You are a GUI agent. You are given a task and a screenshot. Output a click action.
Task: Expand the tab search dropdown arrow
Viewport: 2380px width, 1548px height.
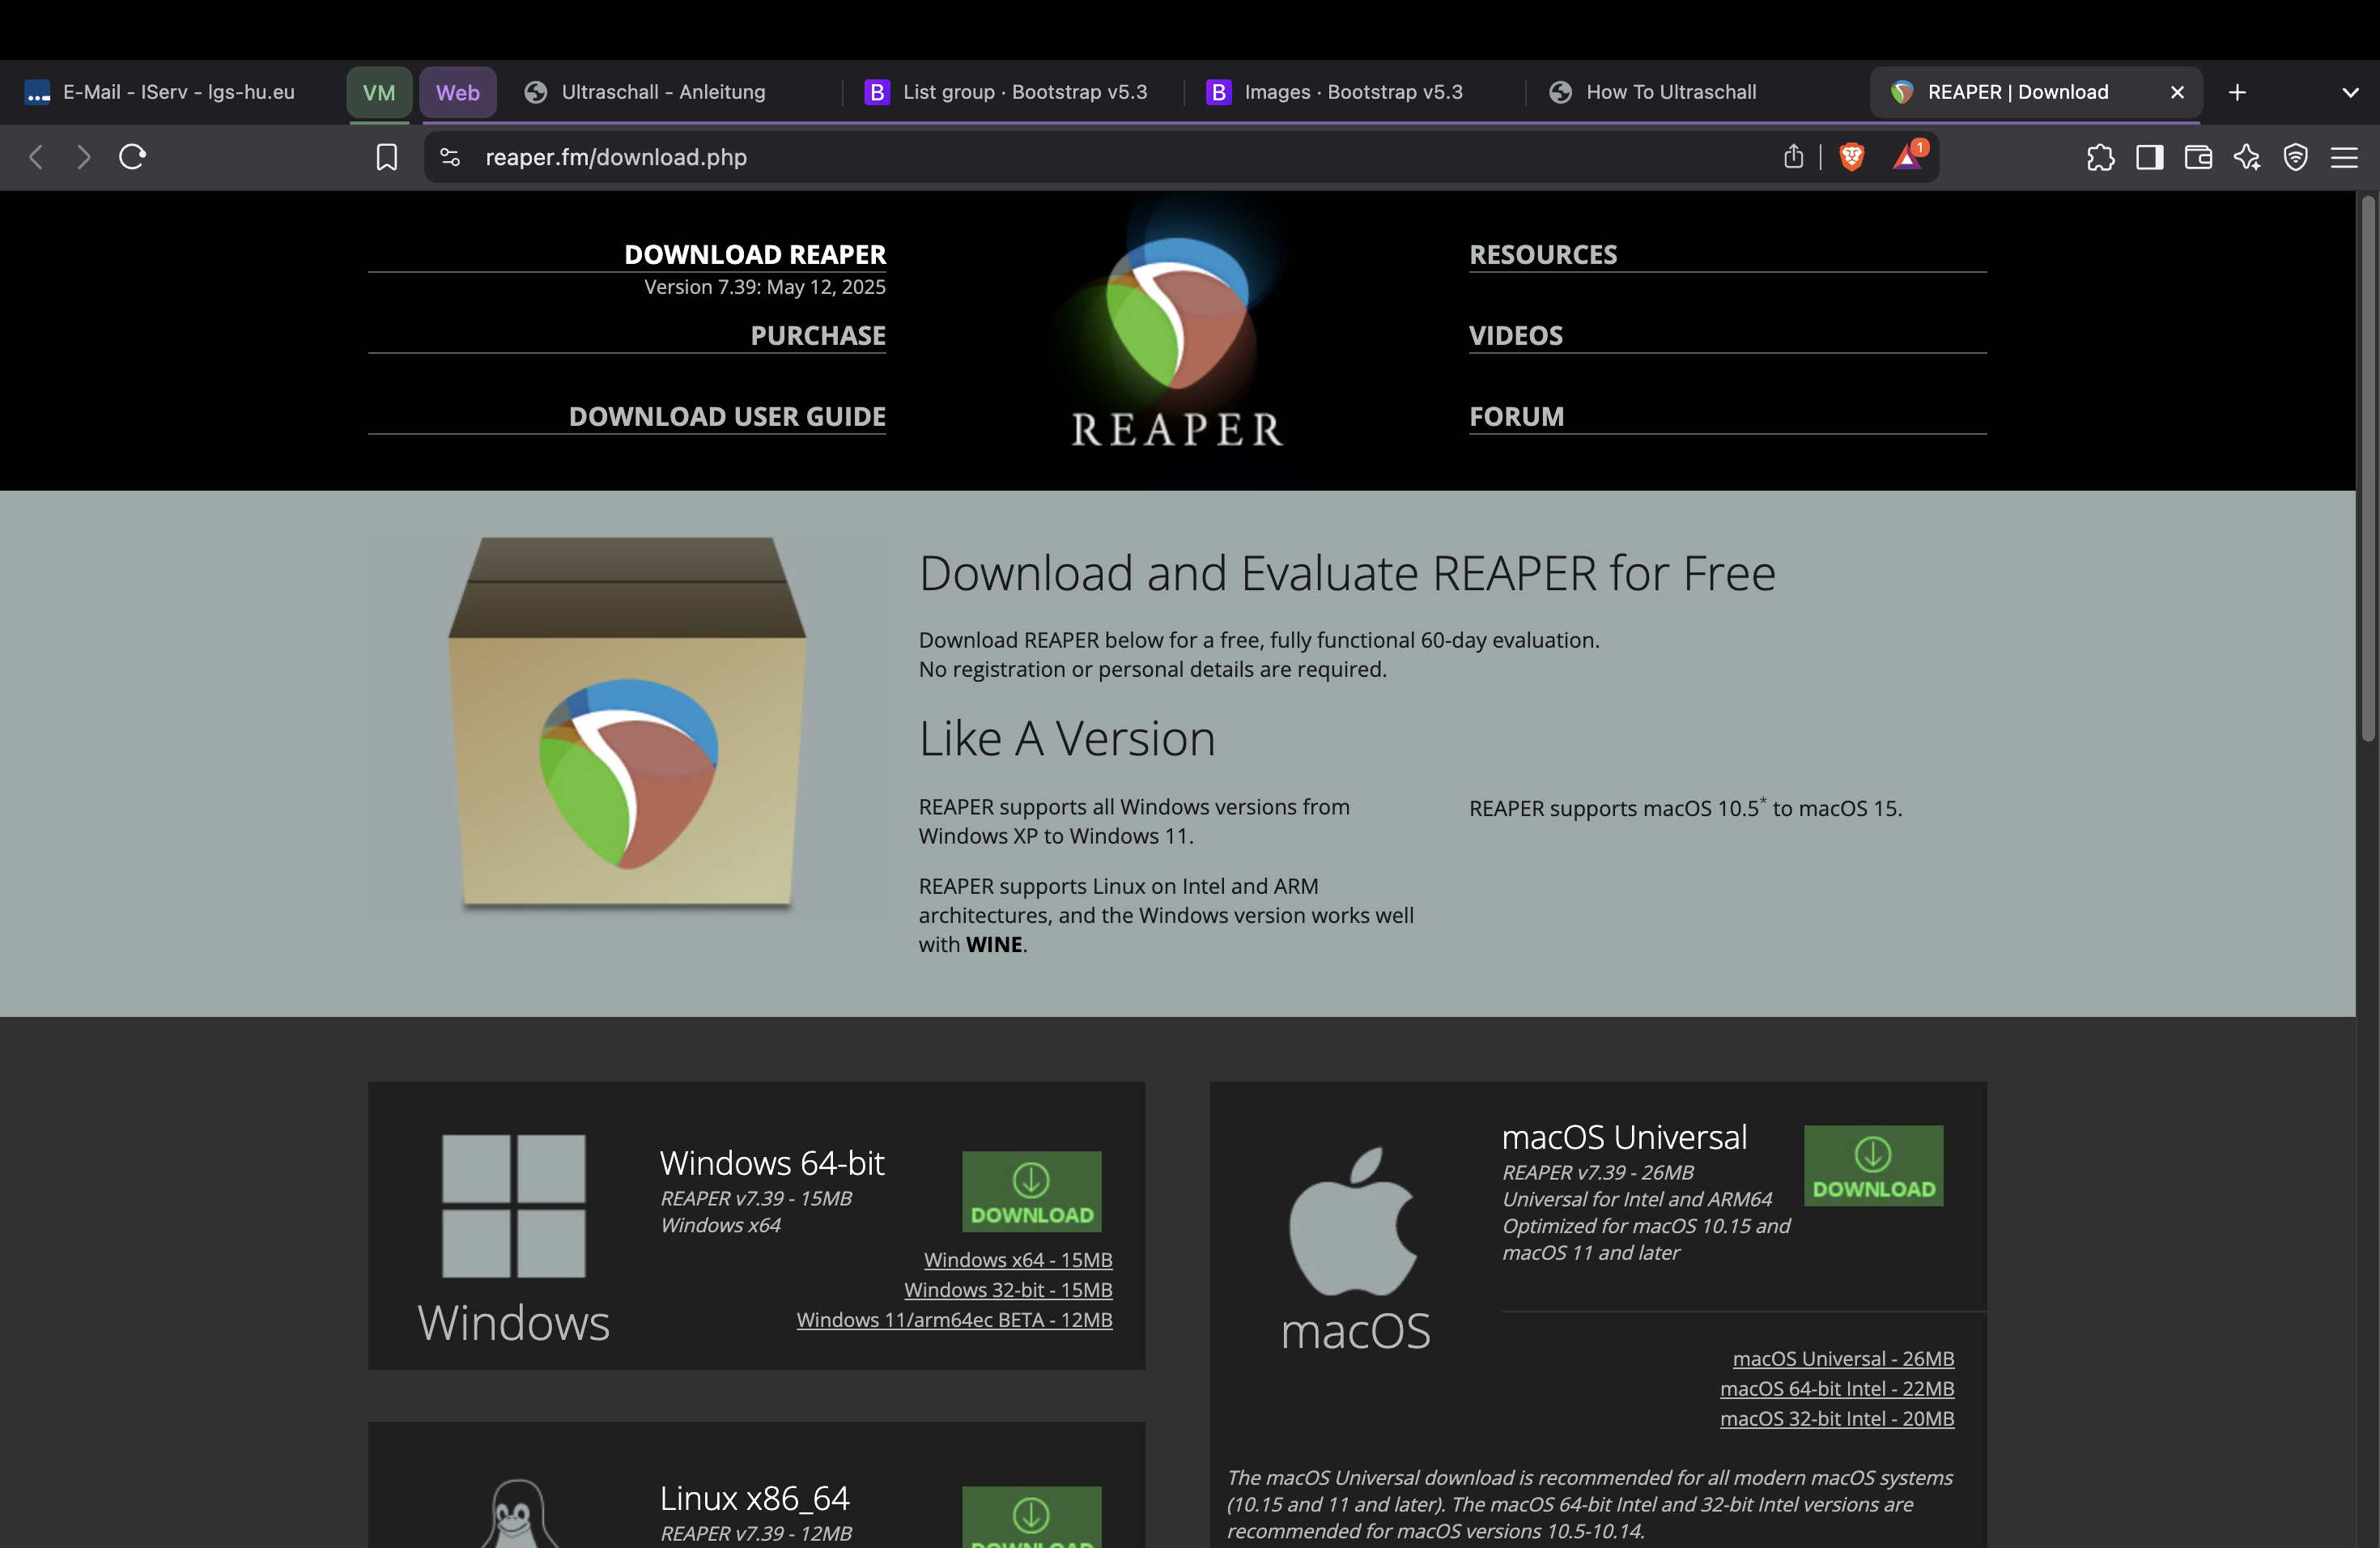coord(2350,92)
